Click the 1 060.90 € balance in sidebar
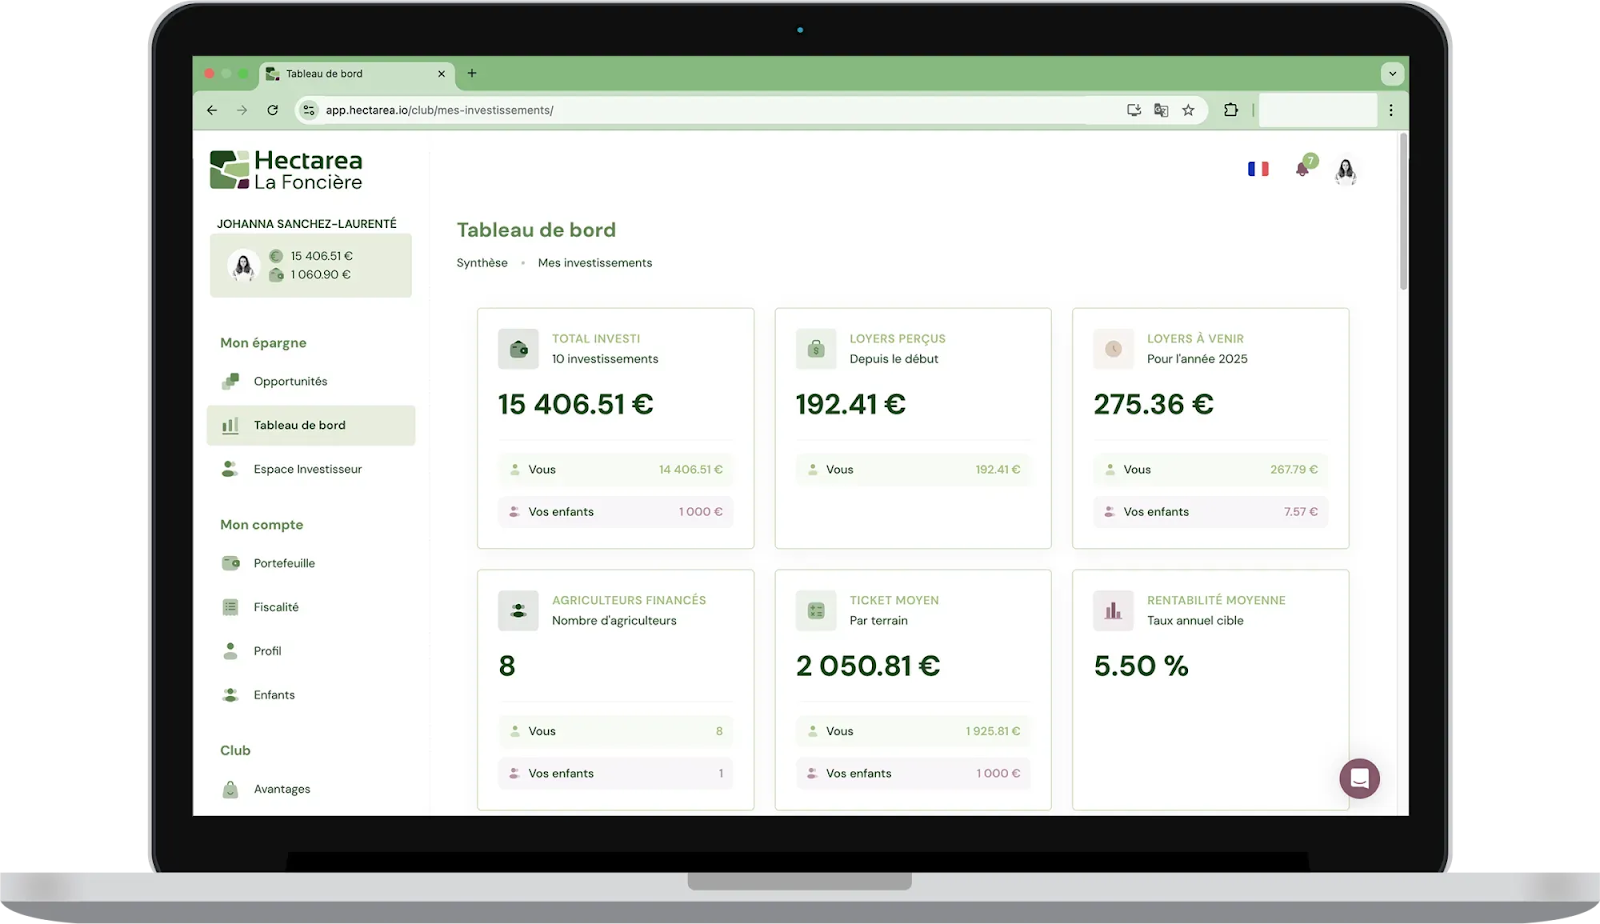This screenshot has width=1600, height=924. coord(320,275)
